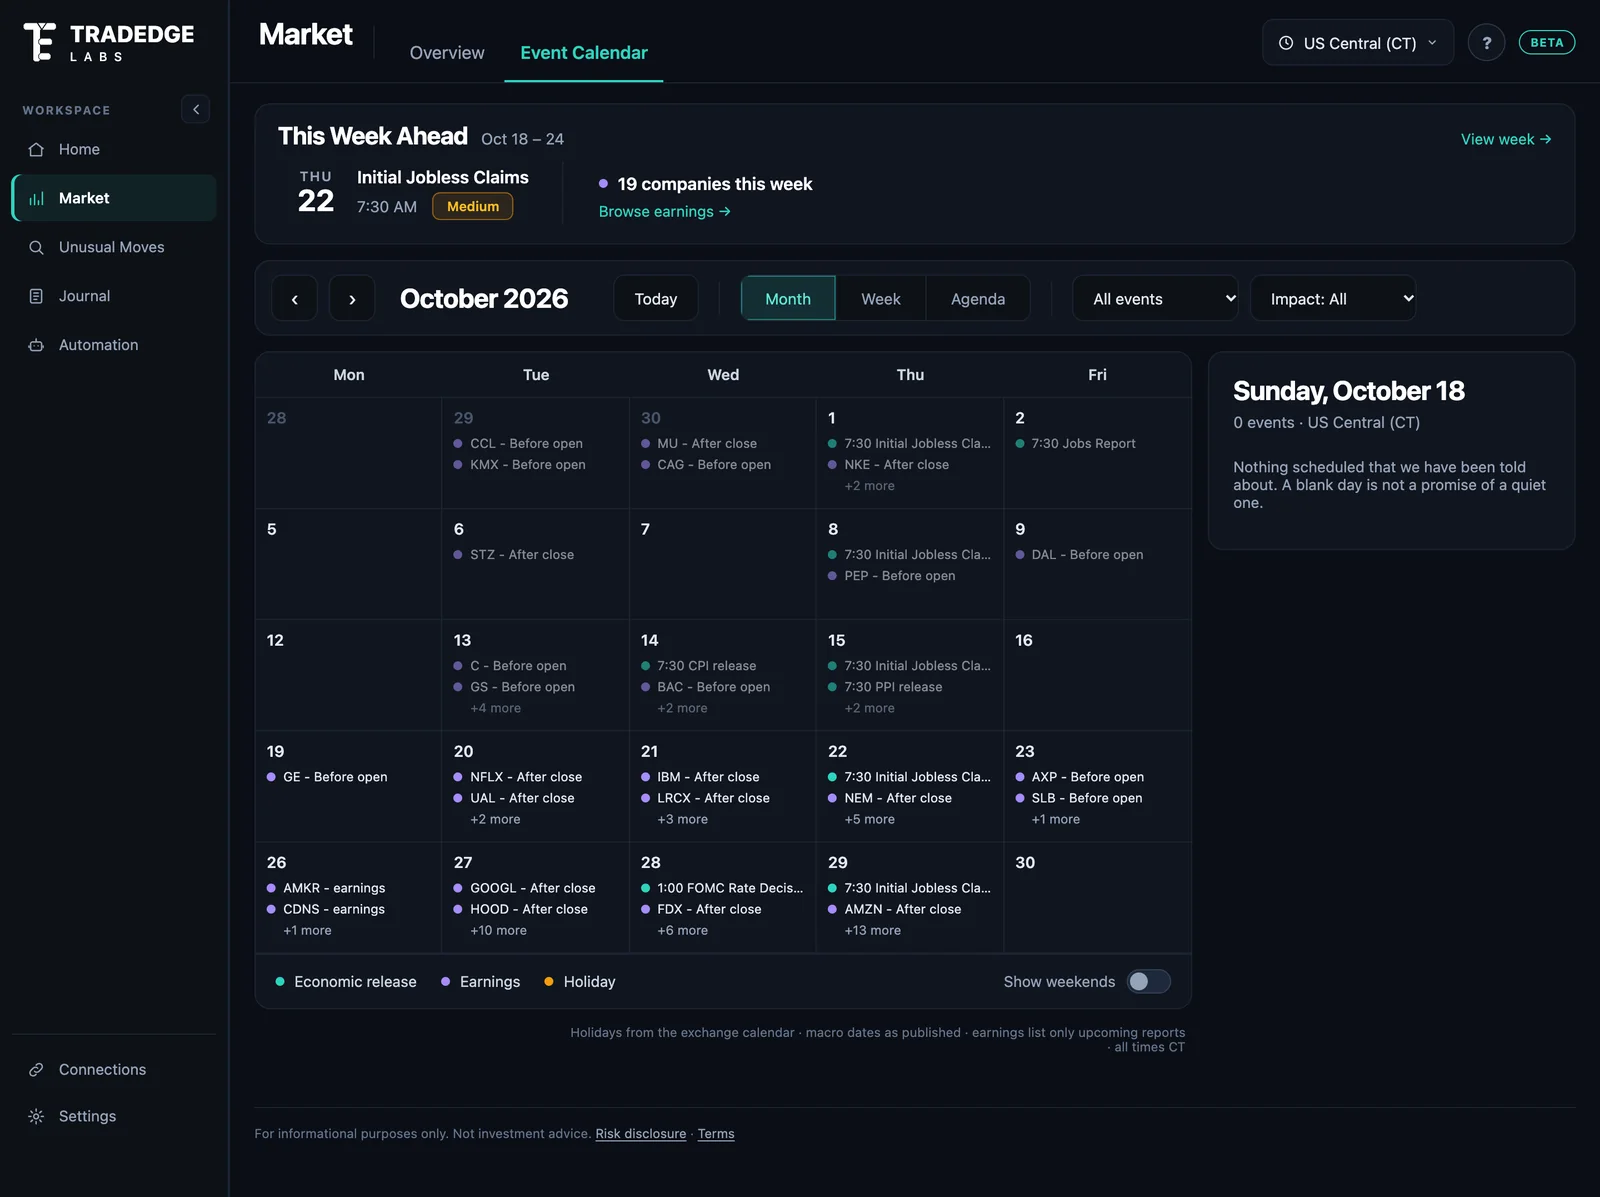Expand +4 more on October 13

coord(495,708)
